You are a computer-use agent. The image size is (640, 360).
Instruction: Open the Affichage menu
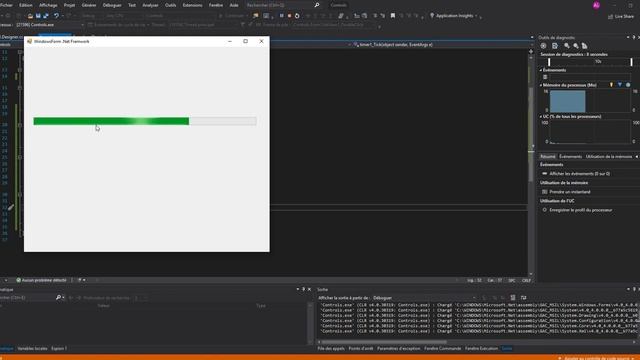pos(48,5)
